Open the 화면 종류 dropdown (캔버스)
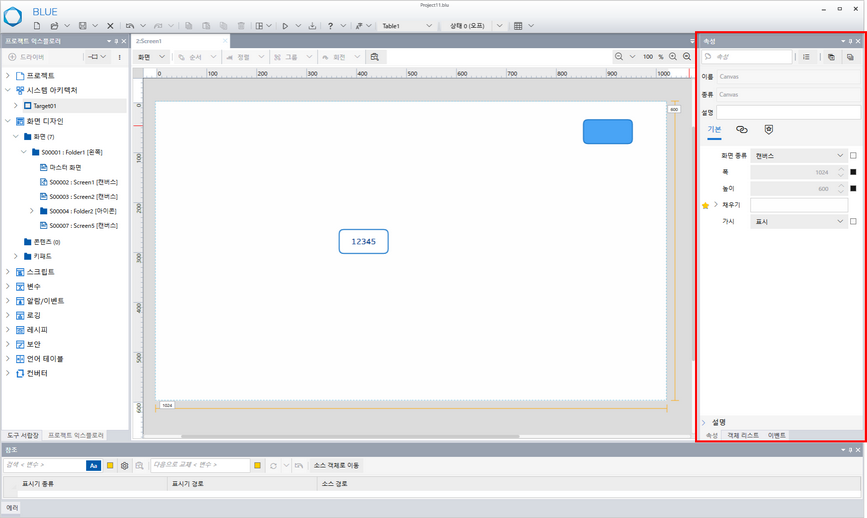The width and height of the screenshot is (867, 518). pyautogui.click(x=799, y=156)
